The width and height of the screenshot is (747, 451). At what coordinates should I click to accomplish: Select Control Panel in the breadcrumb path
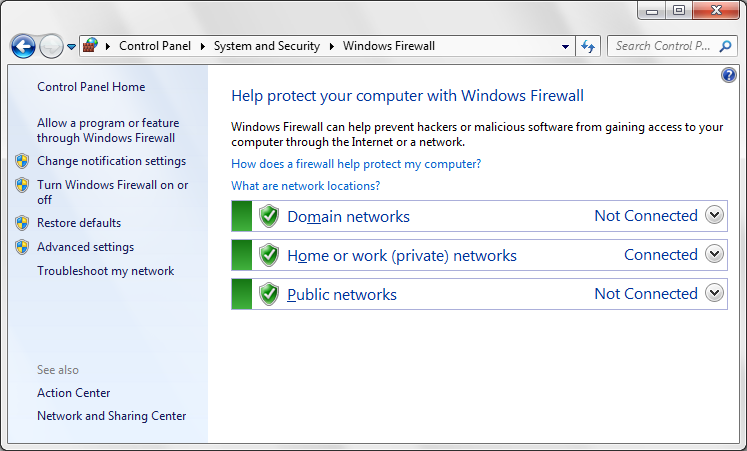pos(153,46)
